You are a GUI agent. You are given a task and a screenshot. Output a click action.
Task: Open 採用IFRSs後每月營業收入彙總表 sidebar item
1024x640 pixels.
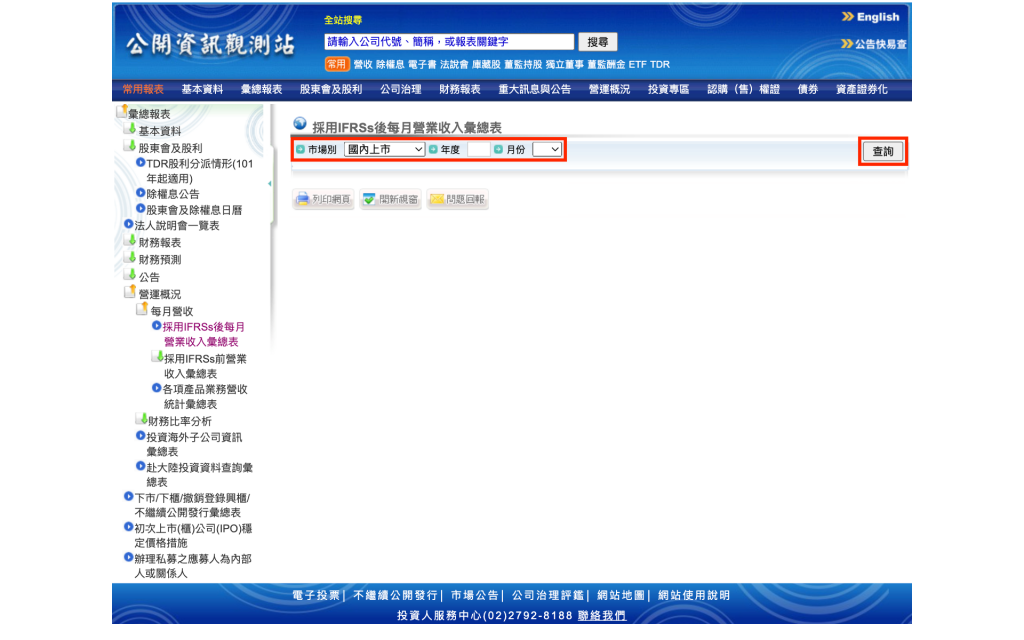(x=203, y=334)
